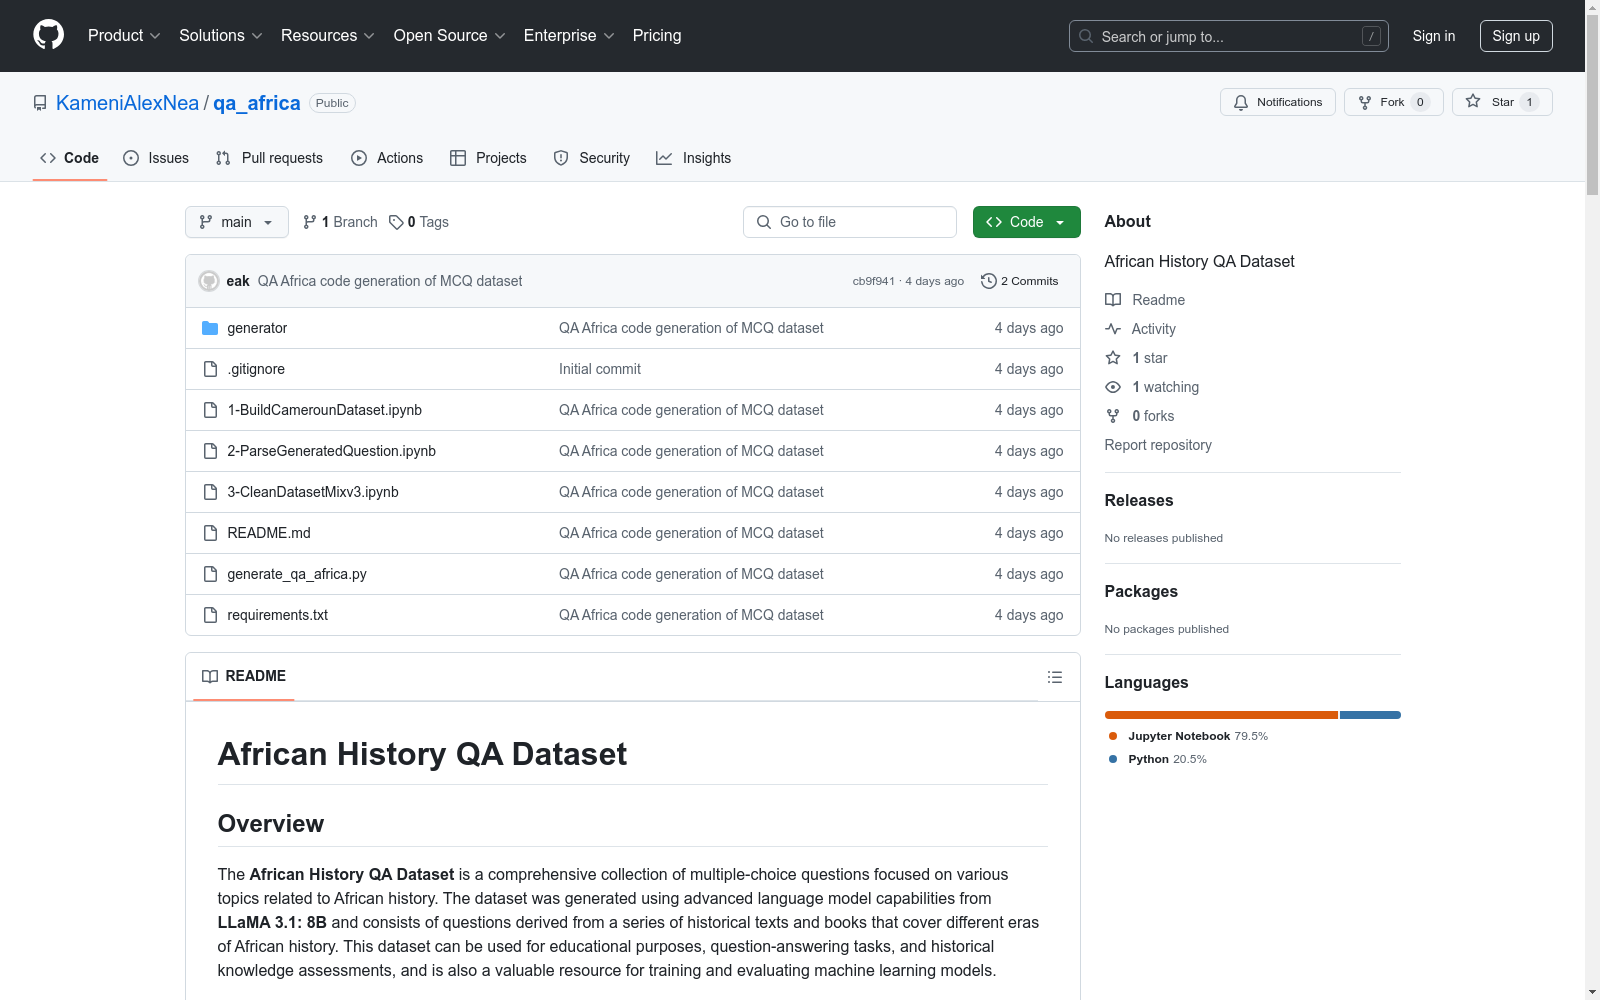Open the green Code dropdown button
Screen dimensions: 1600x1000
1027,222
